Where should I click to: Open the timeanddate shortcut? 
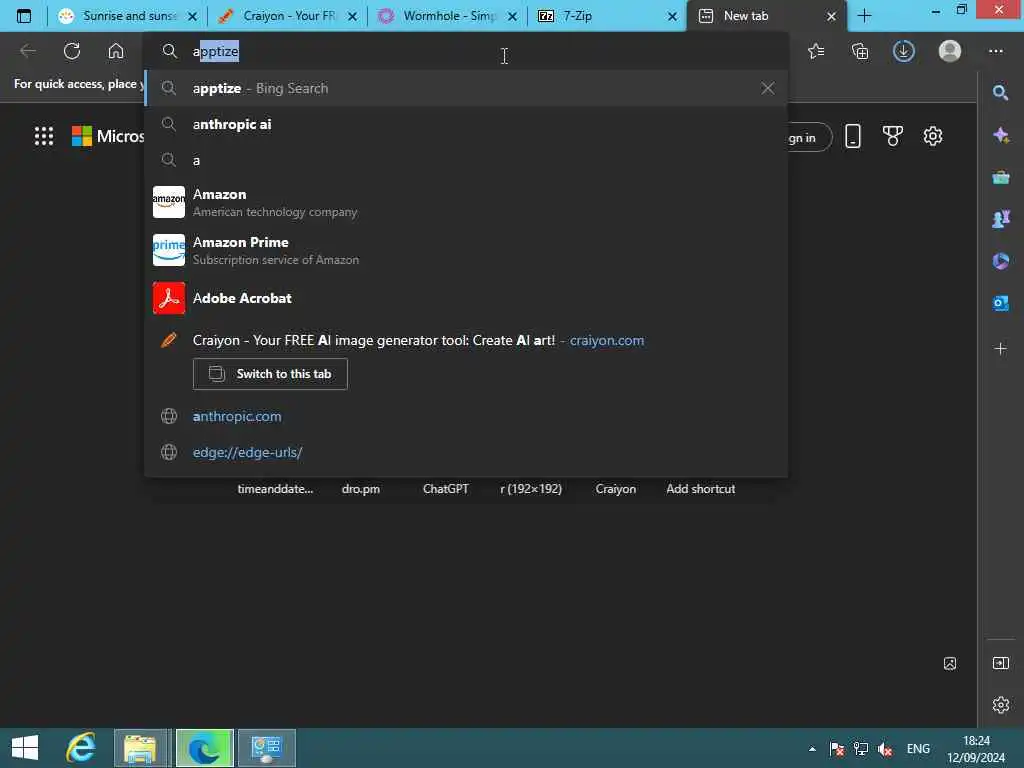(x=275, y=488)
